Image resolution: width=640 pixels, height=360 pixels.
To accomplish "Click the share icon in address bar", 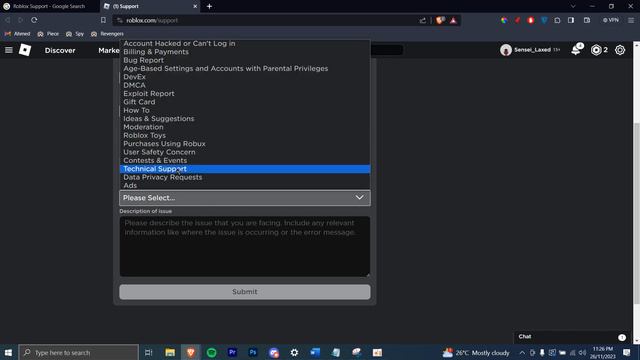I will pyautogui.click(x=422, y=20).
